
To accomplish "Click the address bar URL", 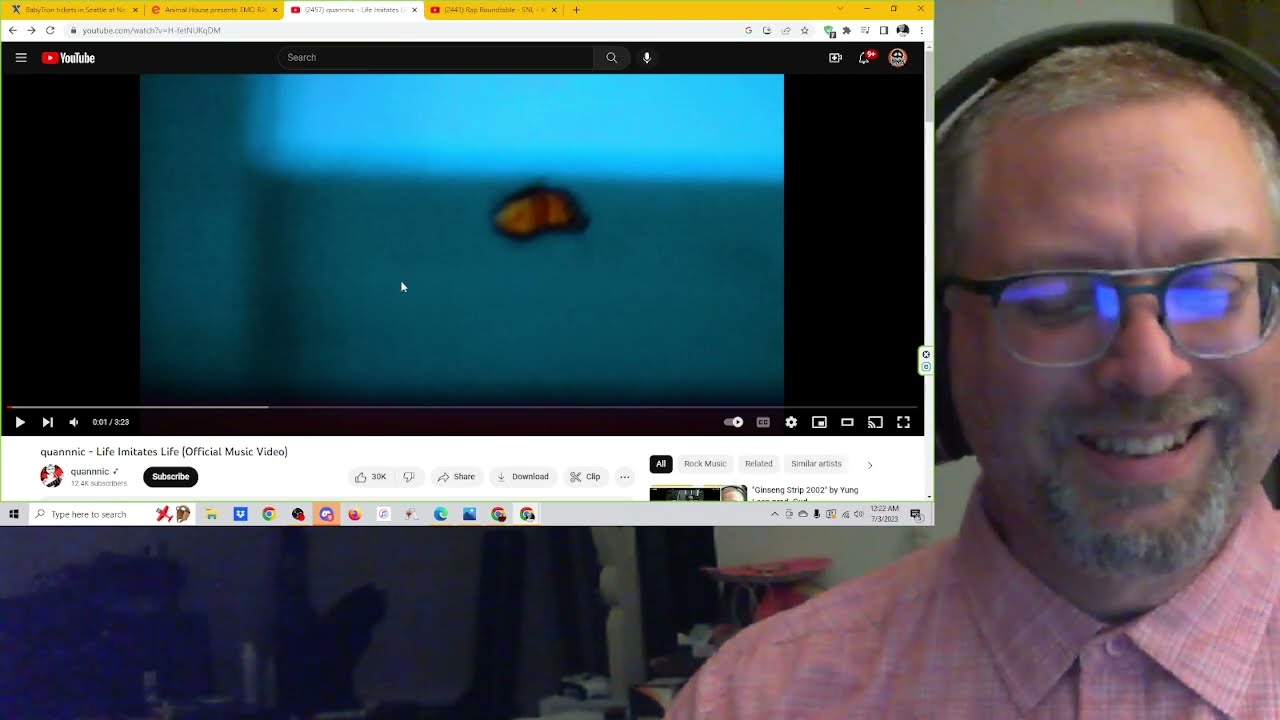I will click(x=151, y=31).
